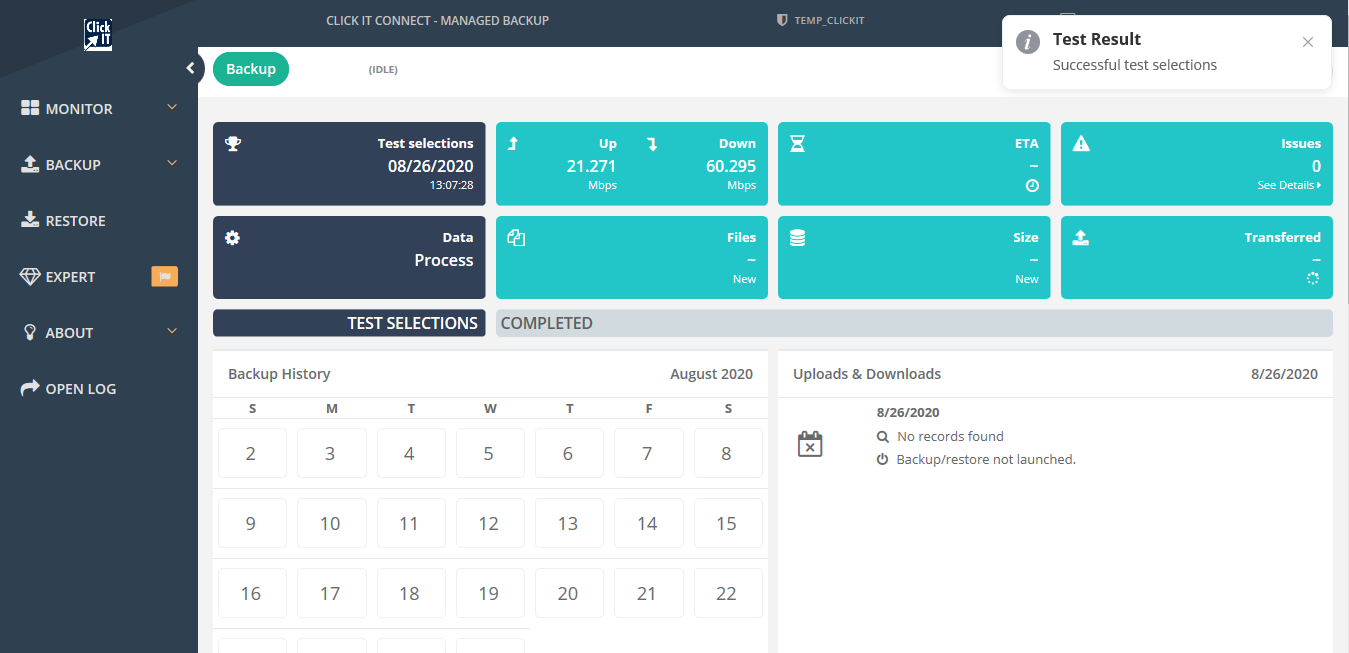Click the 8/26/2020 date in the Uploads & Downloads header

point(1284,374)
